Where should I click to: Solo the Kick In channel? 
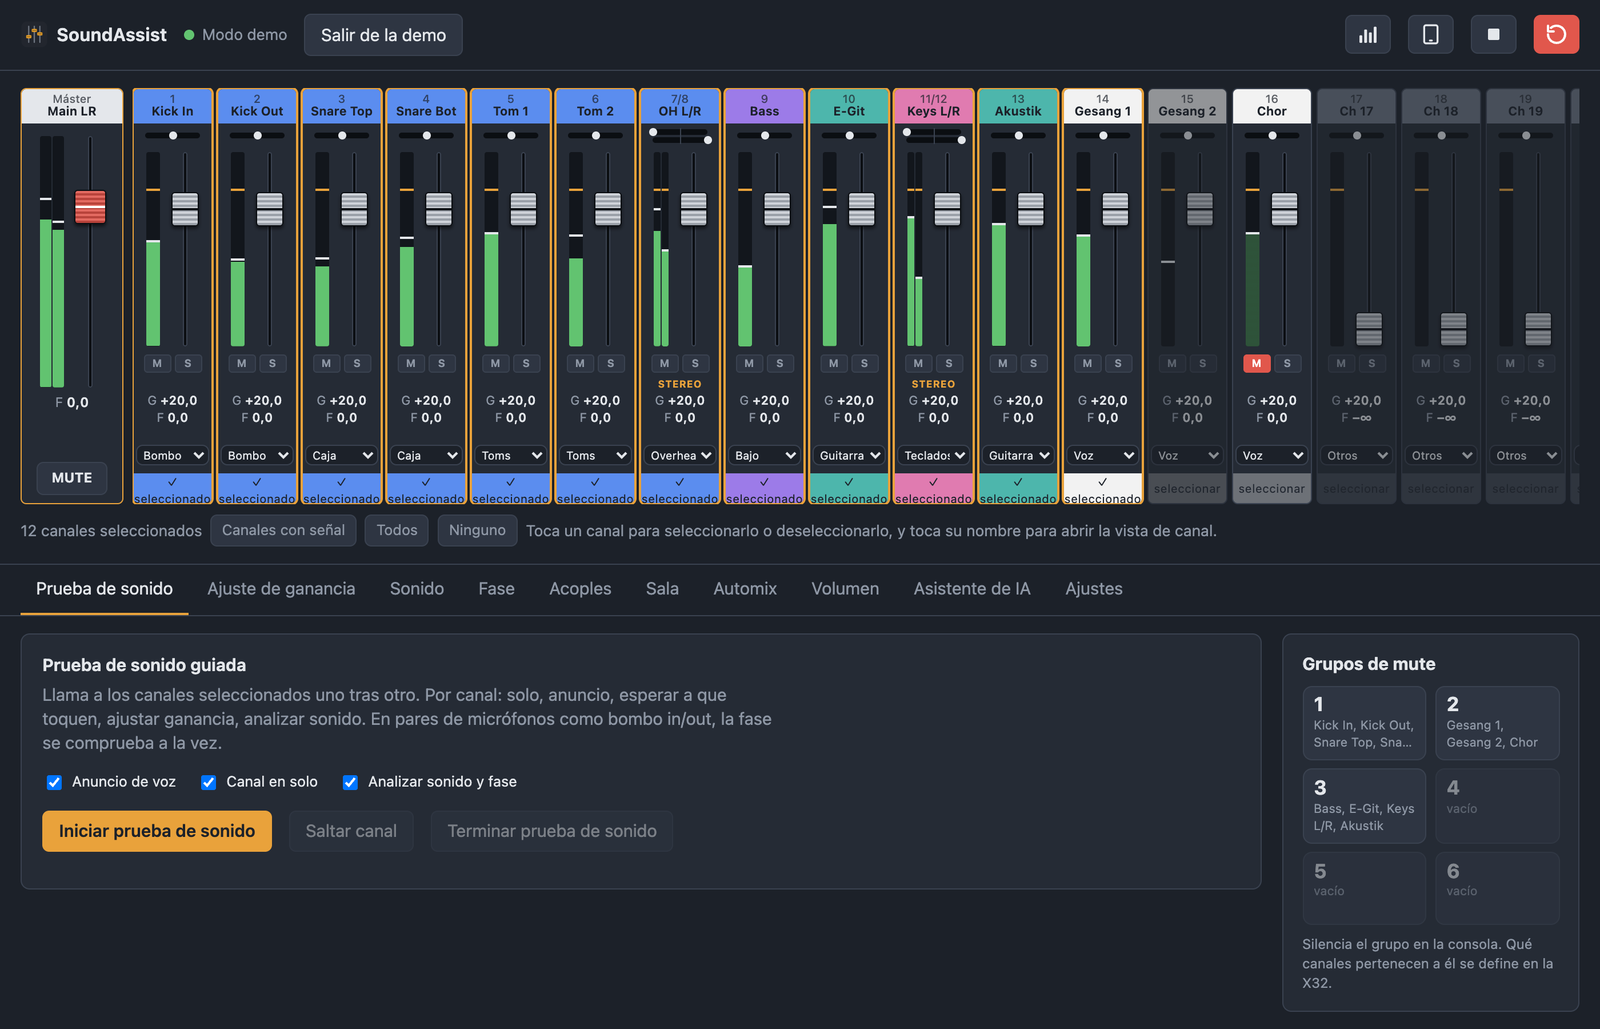(x=188, y=363)
